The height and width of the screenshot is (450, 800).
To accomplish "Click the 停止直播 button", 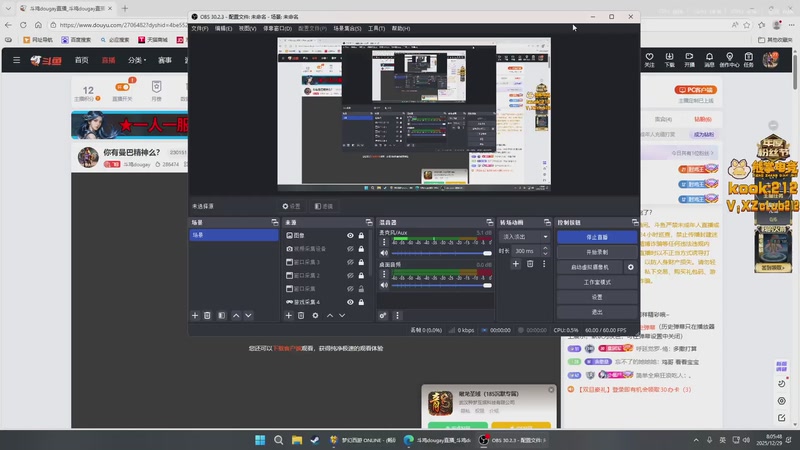I will coord(597,237).
